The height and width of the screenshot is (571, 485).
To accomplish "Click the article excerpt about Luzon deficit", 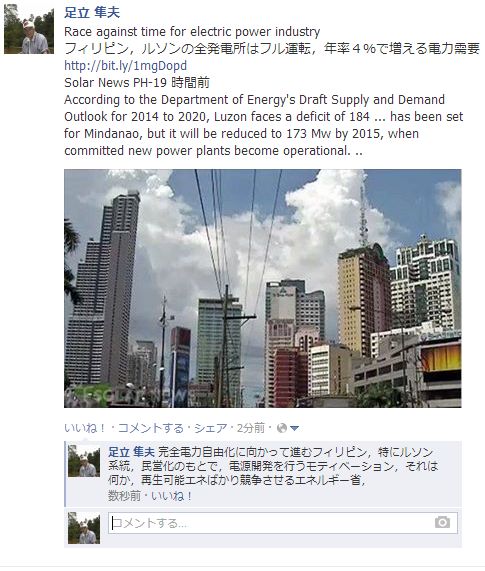I will (264, 125).
